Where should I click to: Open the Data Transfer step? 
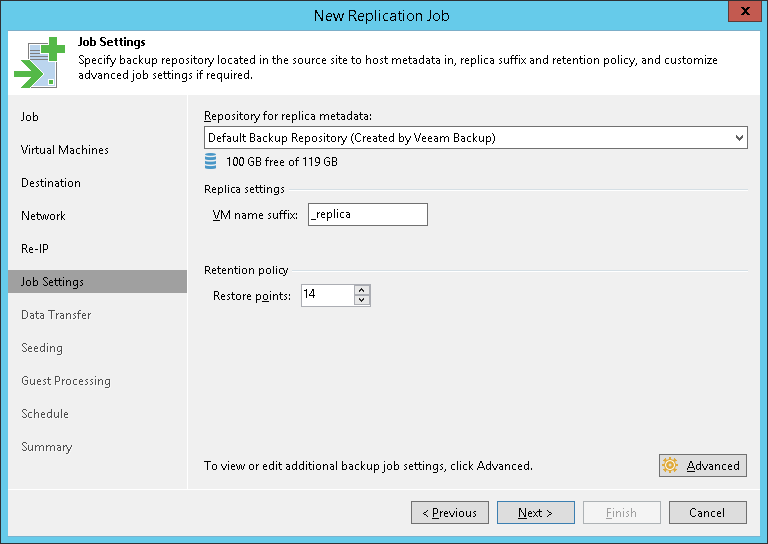coord(56,315)
